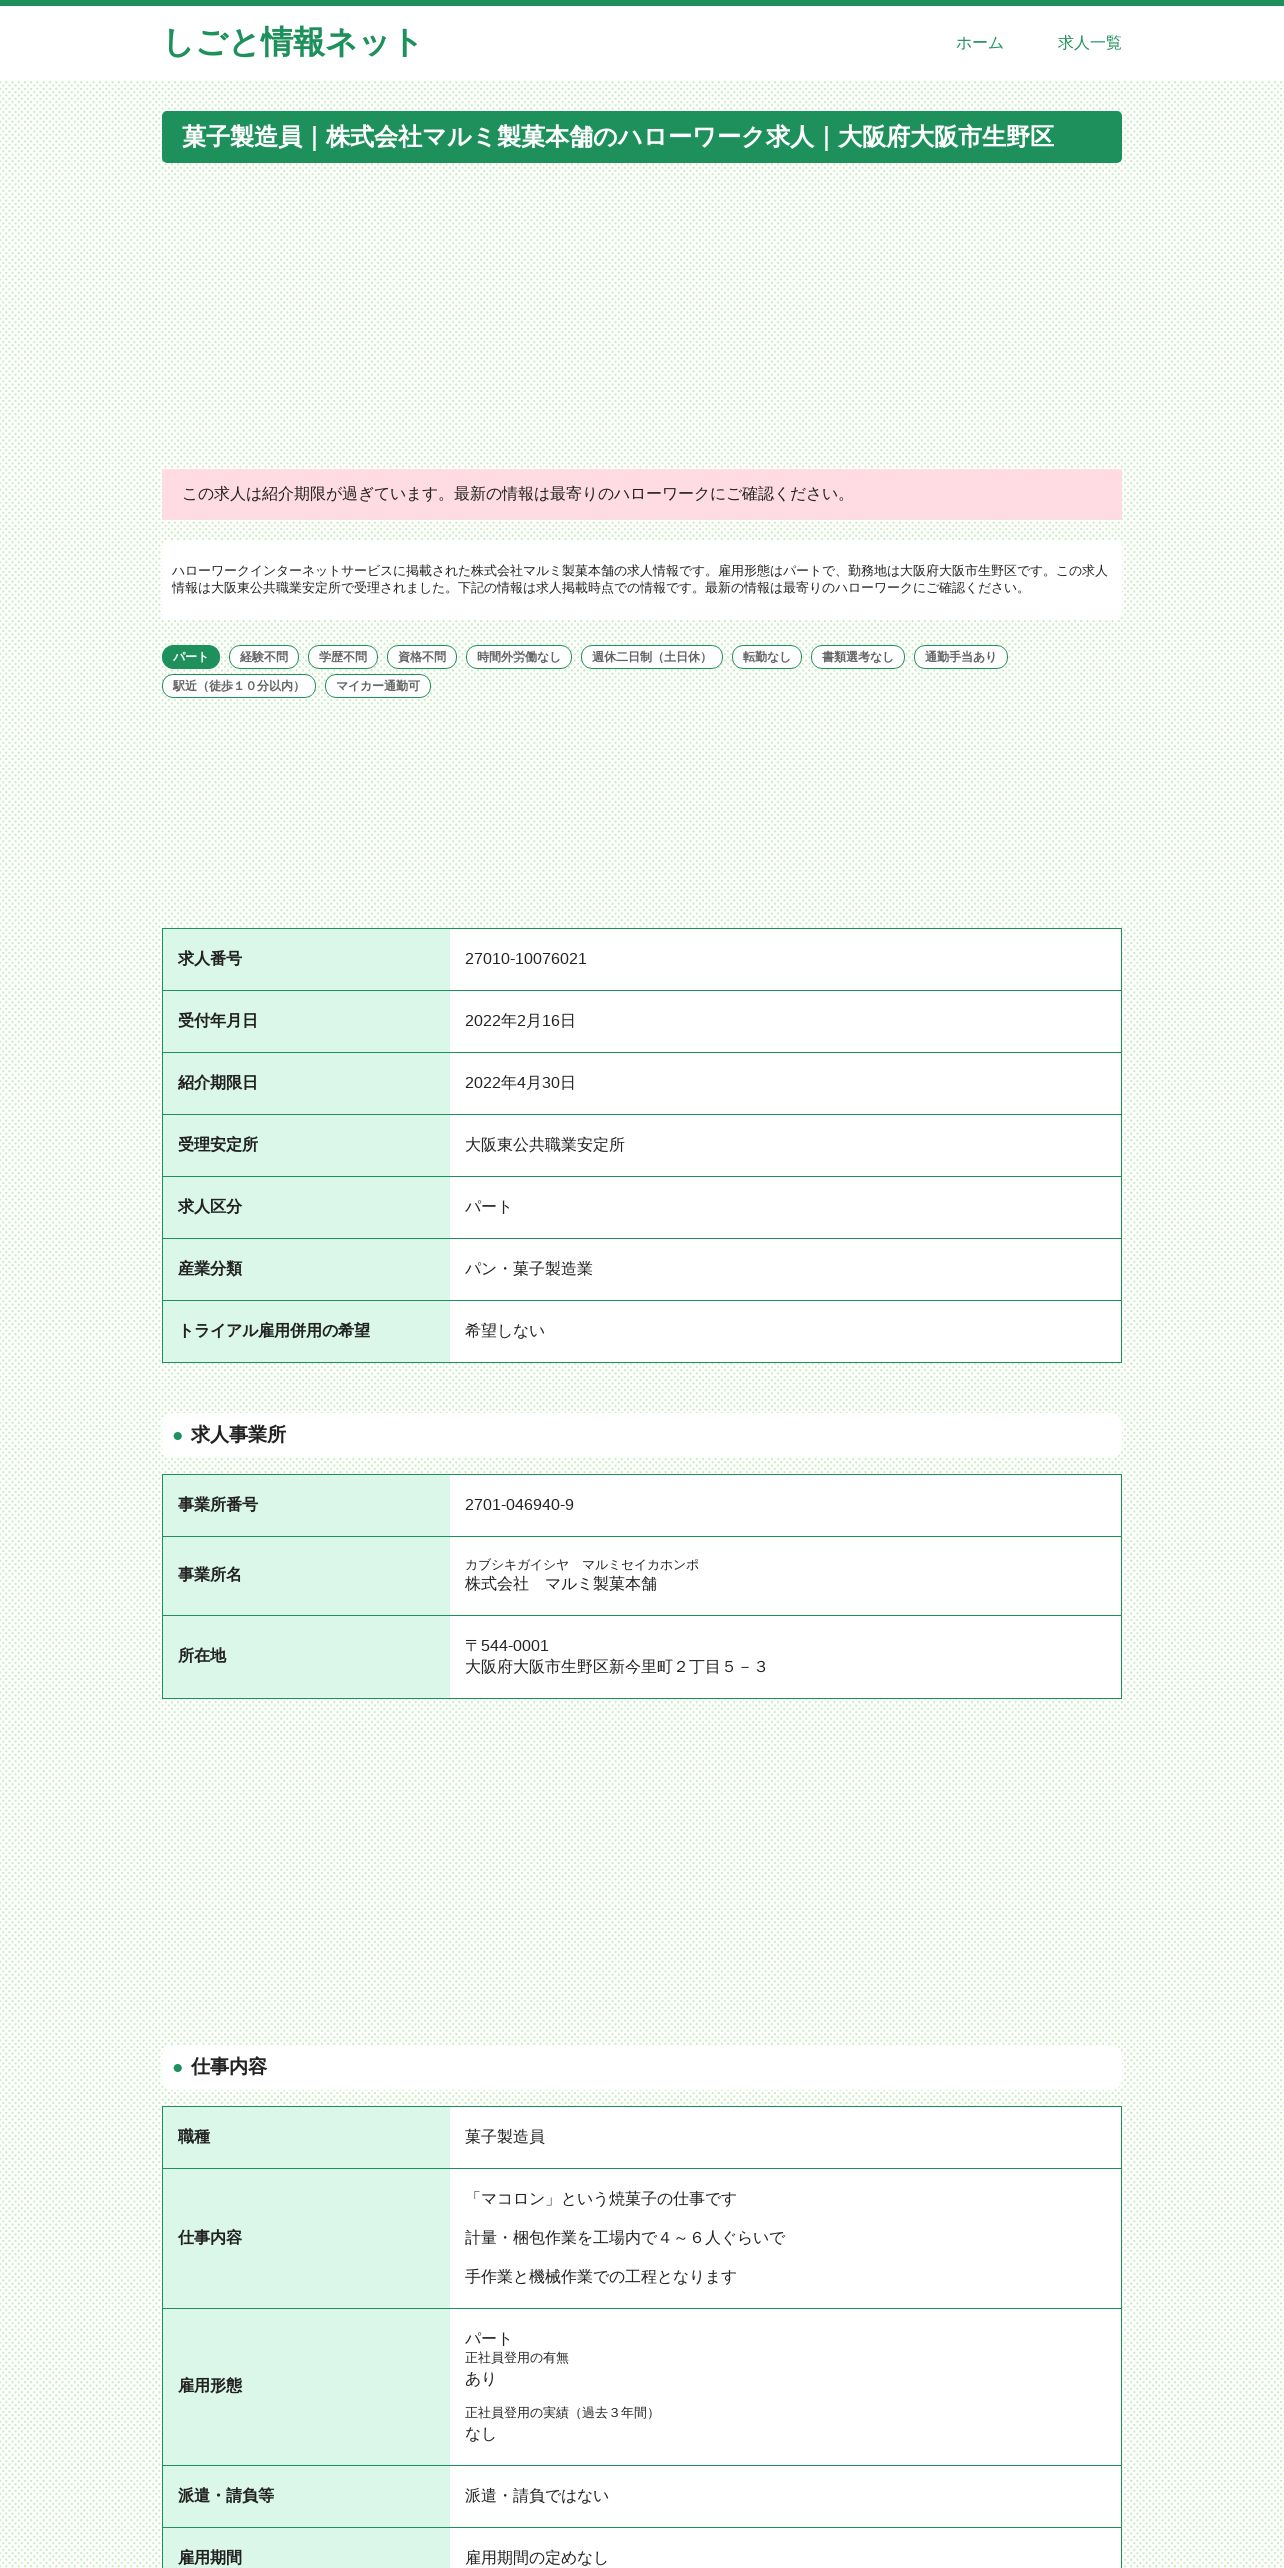
Task: Click the 求人区分 row label
Action: pos(210,1207)
